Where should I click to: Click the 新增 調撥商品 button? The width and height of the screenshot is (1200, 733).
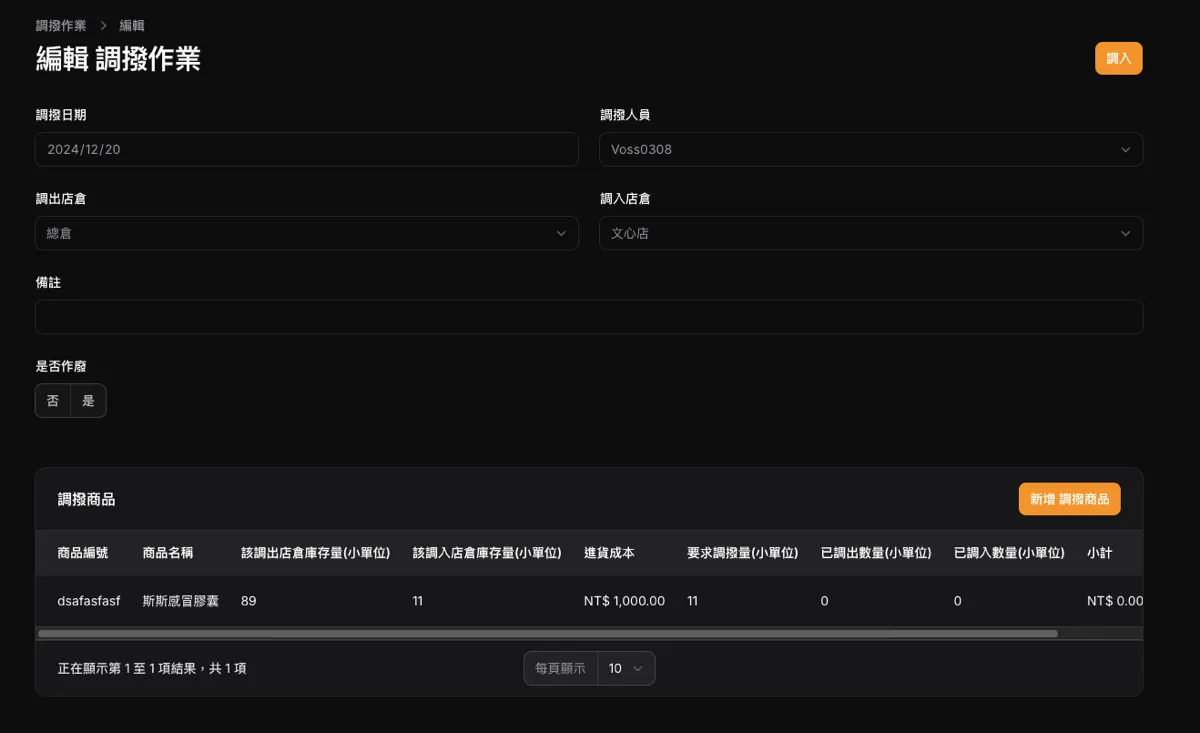tap(1069, 499)
